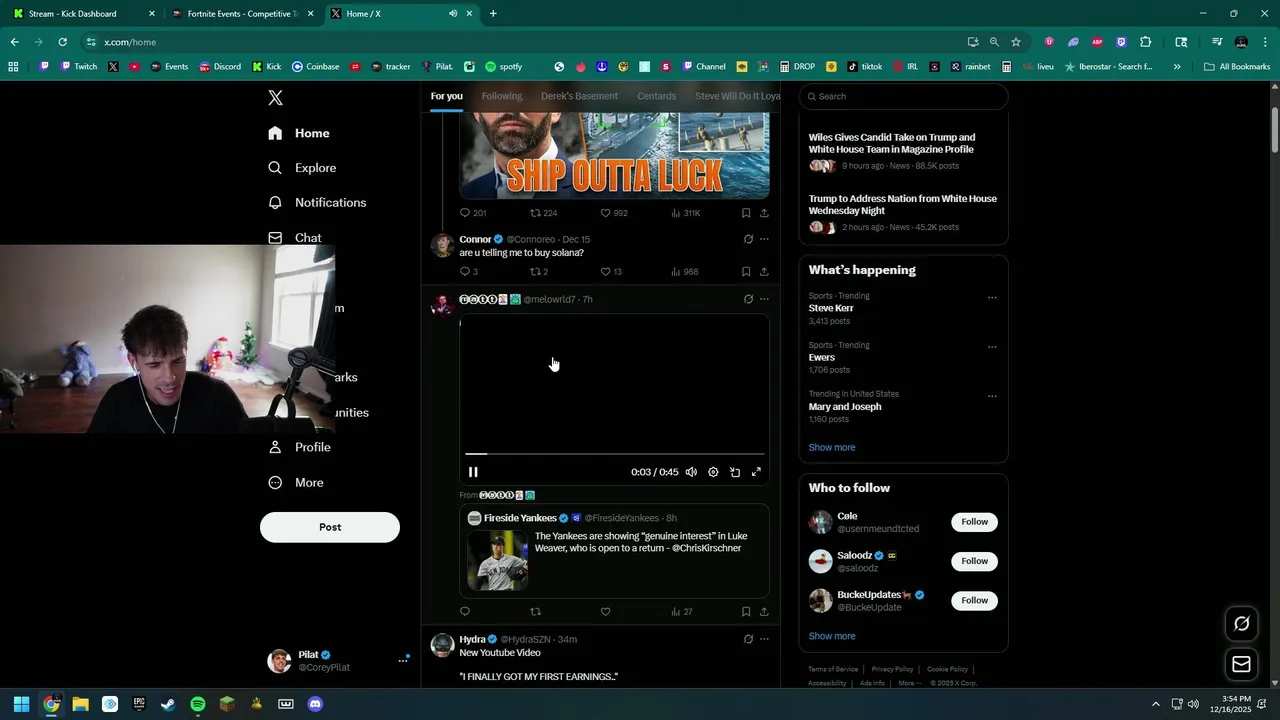The image size is (1280, 720).
Task: Open Mary and Joseph trend options
Action: coord(992,396)
